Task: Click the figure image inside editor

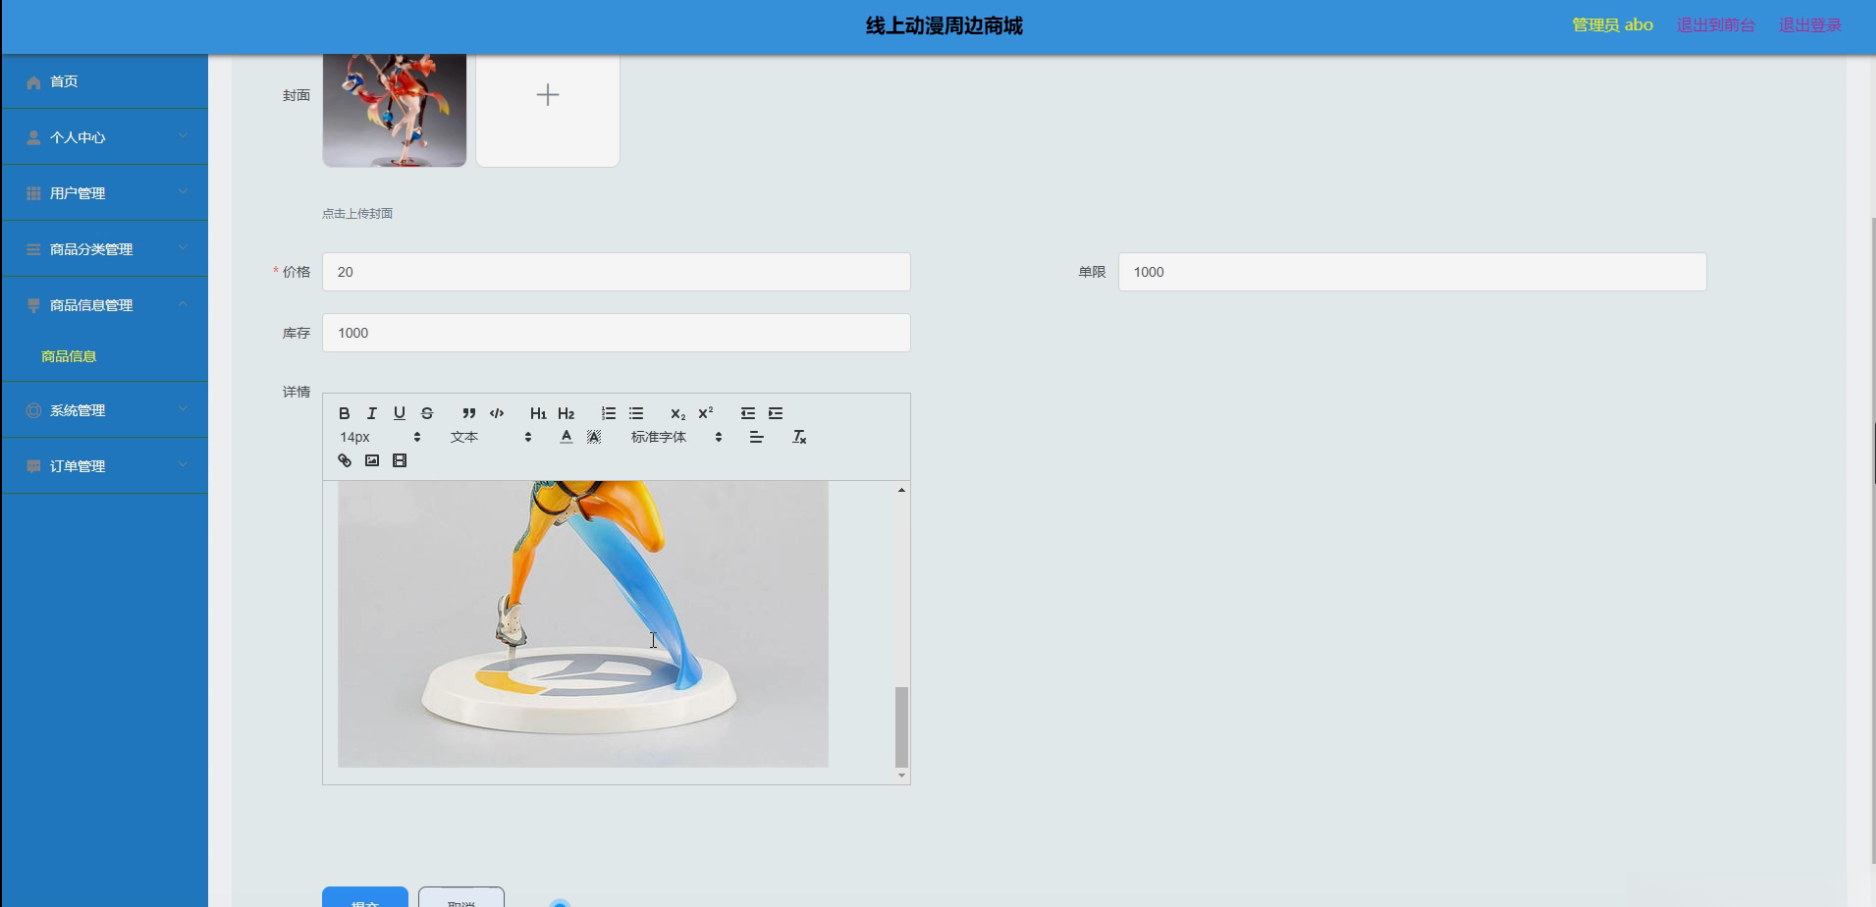Action: click(x=583, y=624)
